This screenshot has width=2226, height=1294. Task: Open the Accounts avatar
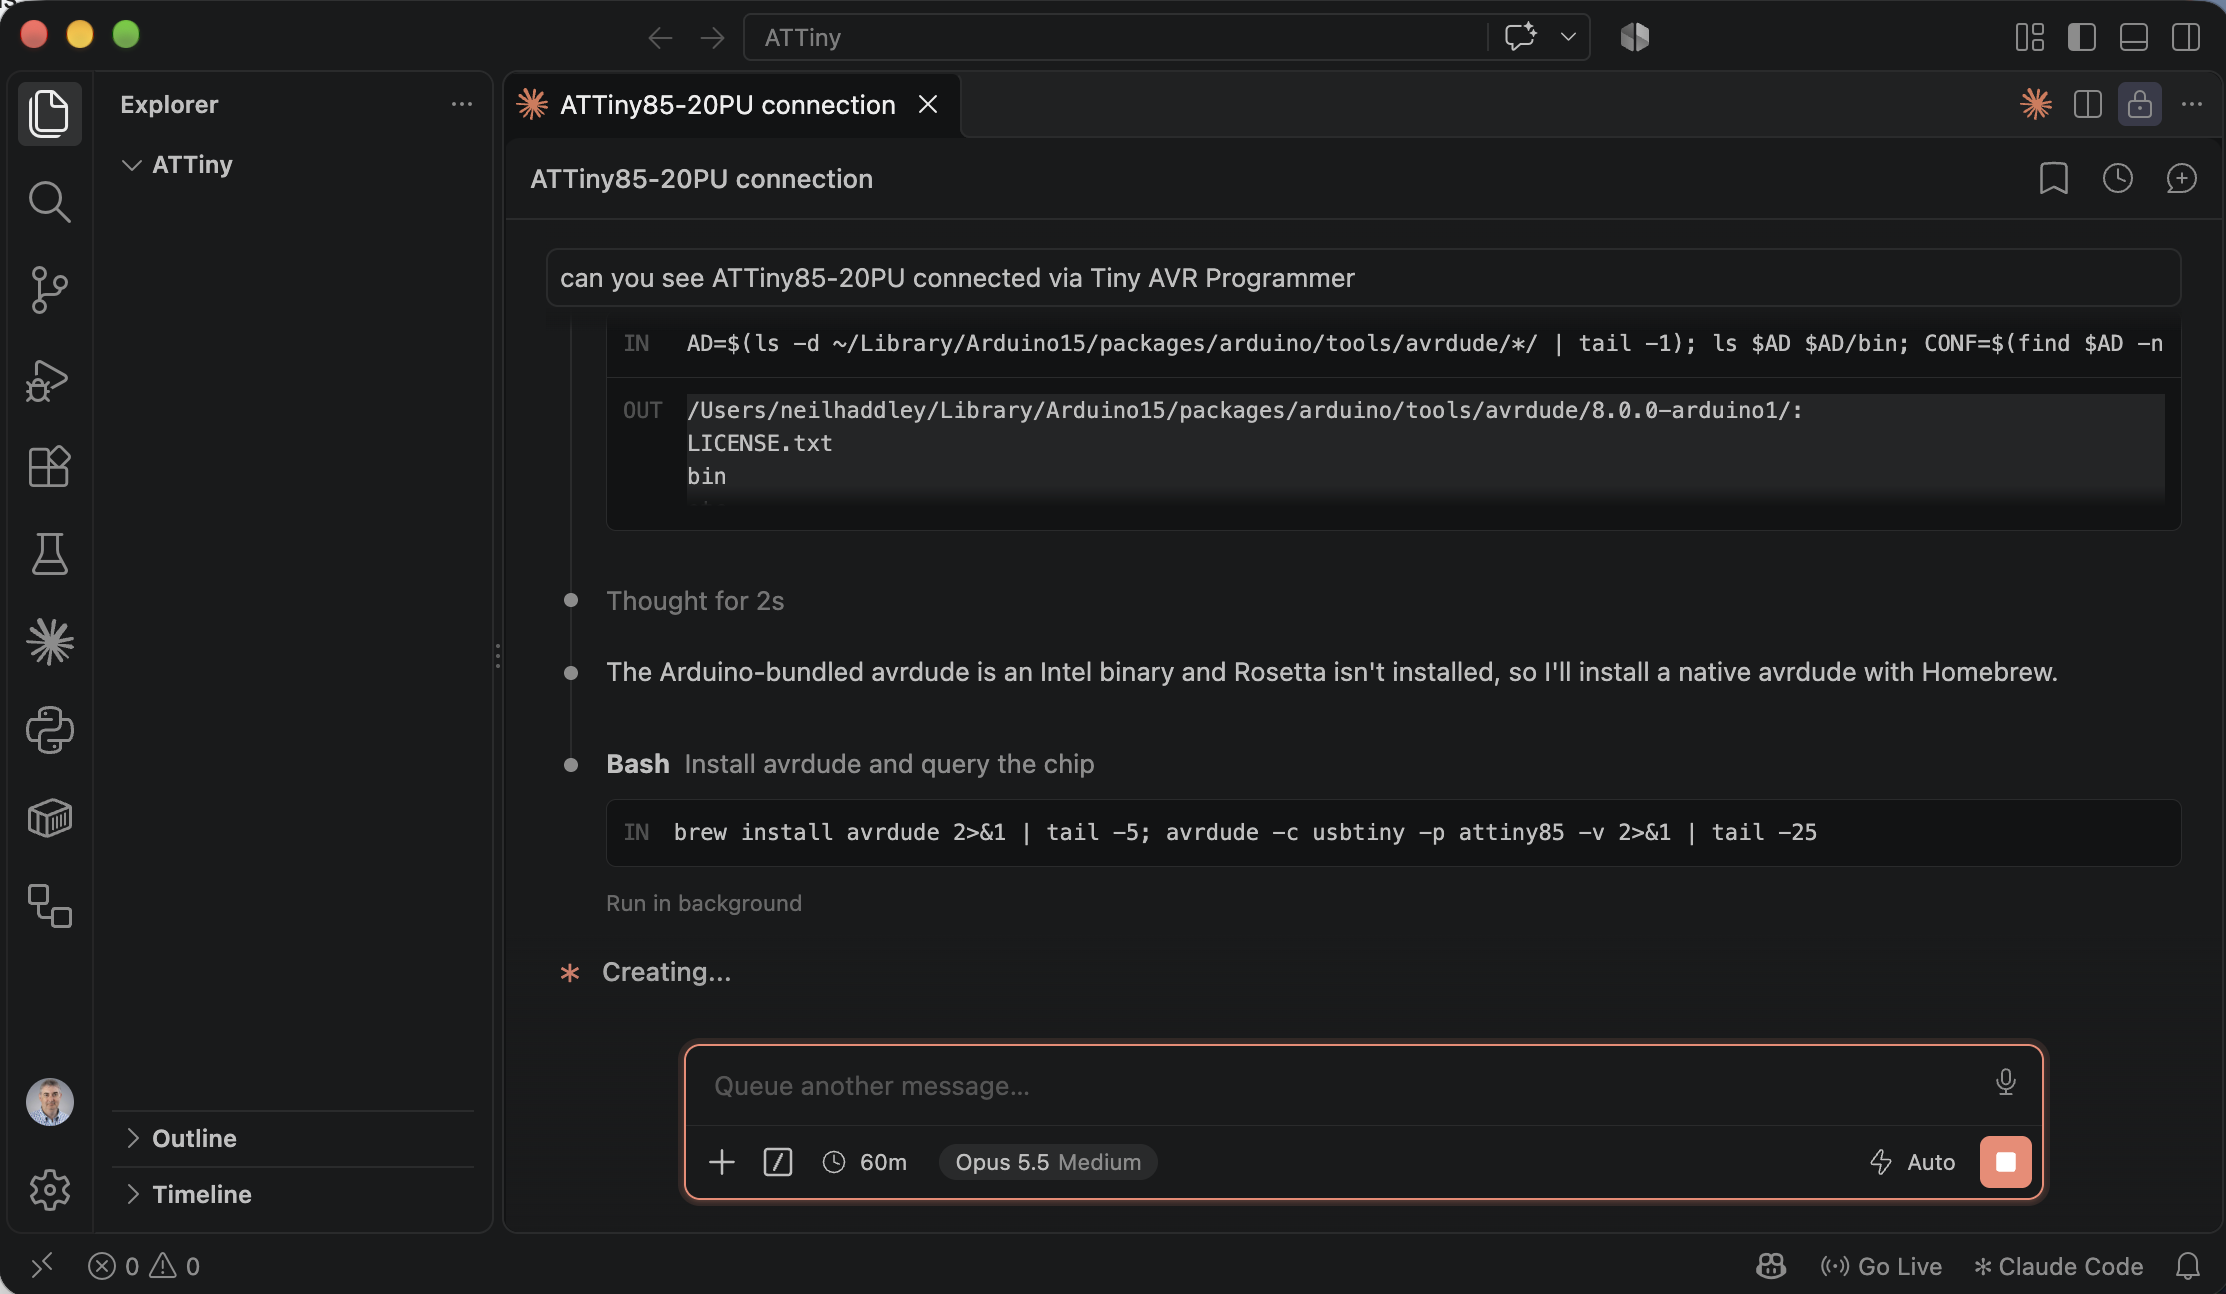coord(49,1102)
